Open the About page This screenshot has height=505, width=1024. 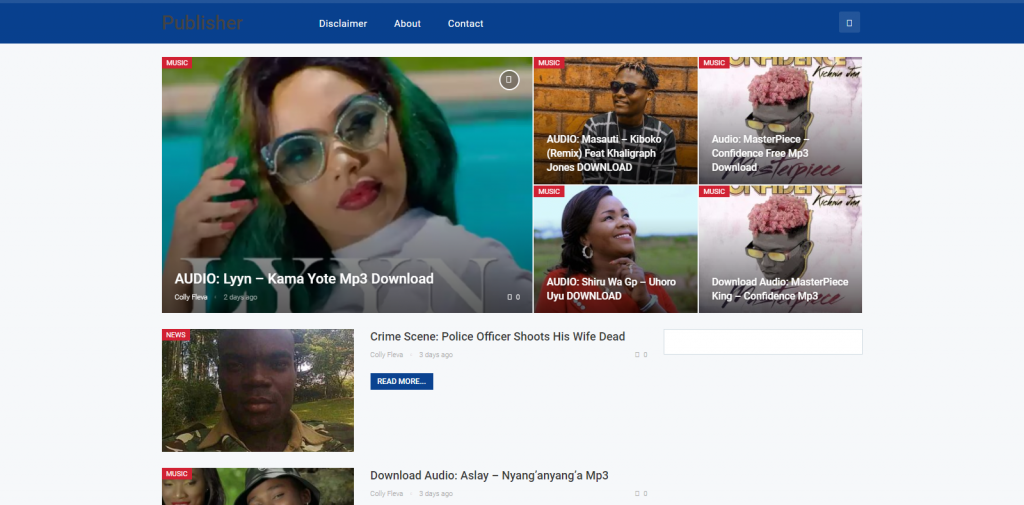pos(407,23)
